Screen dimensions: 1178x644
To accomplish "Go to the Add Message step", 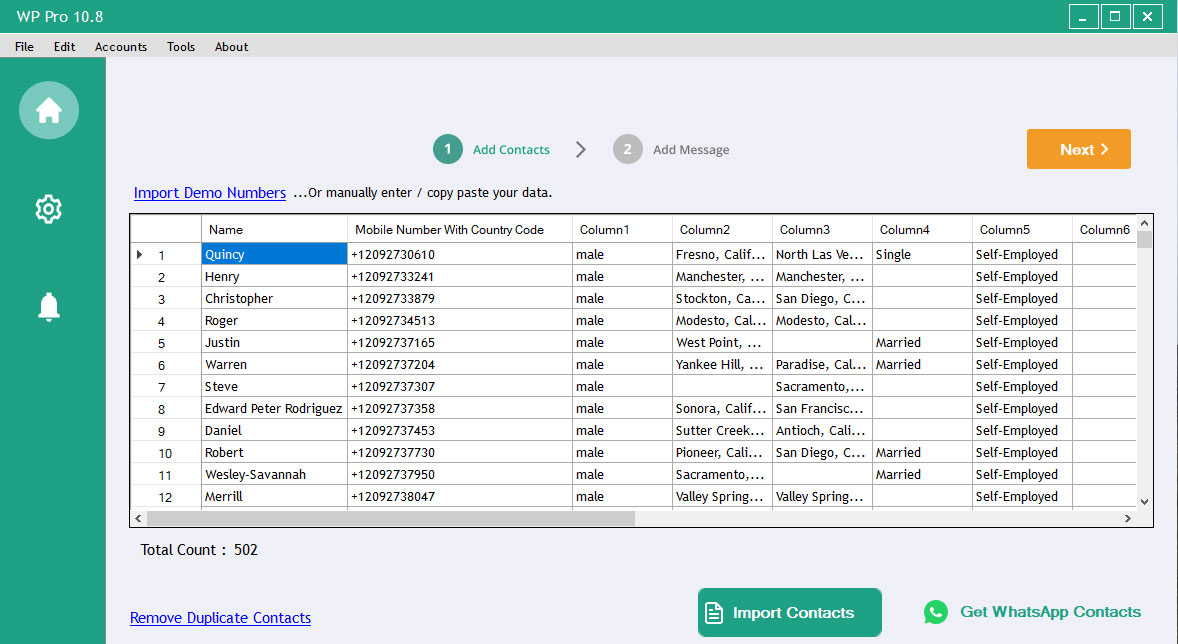I will [691, 150].
